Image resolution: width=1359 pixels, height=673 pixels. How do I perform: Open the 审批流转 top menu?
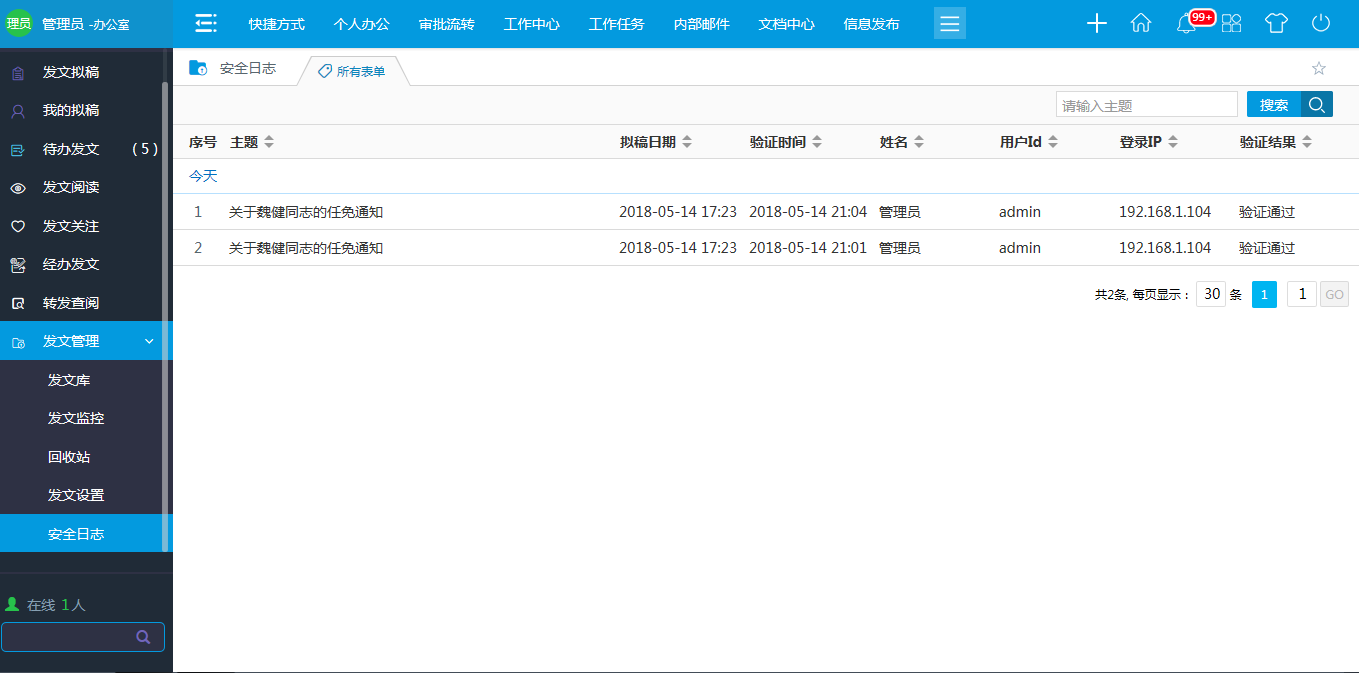coord(446,24)
